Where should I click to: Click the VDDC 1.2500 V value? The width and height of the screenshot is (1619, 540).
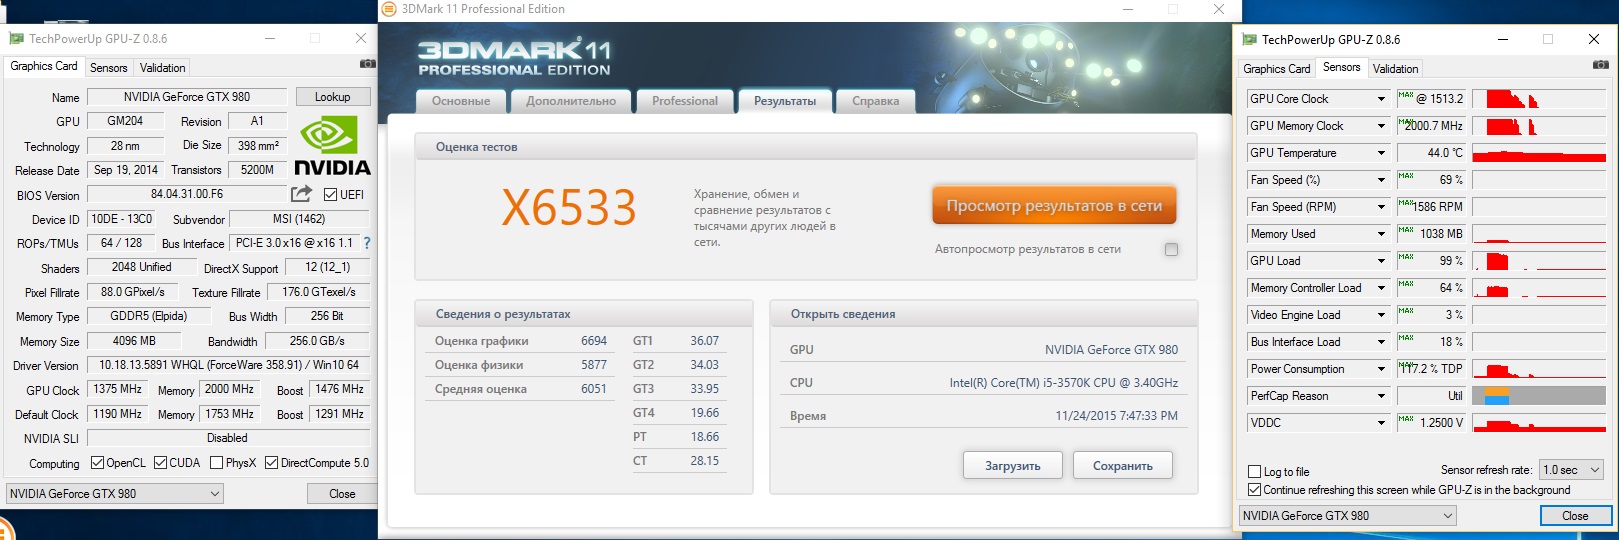(x=1432, y=423)
